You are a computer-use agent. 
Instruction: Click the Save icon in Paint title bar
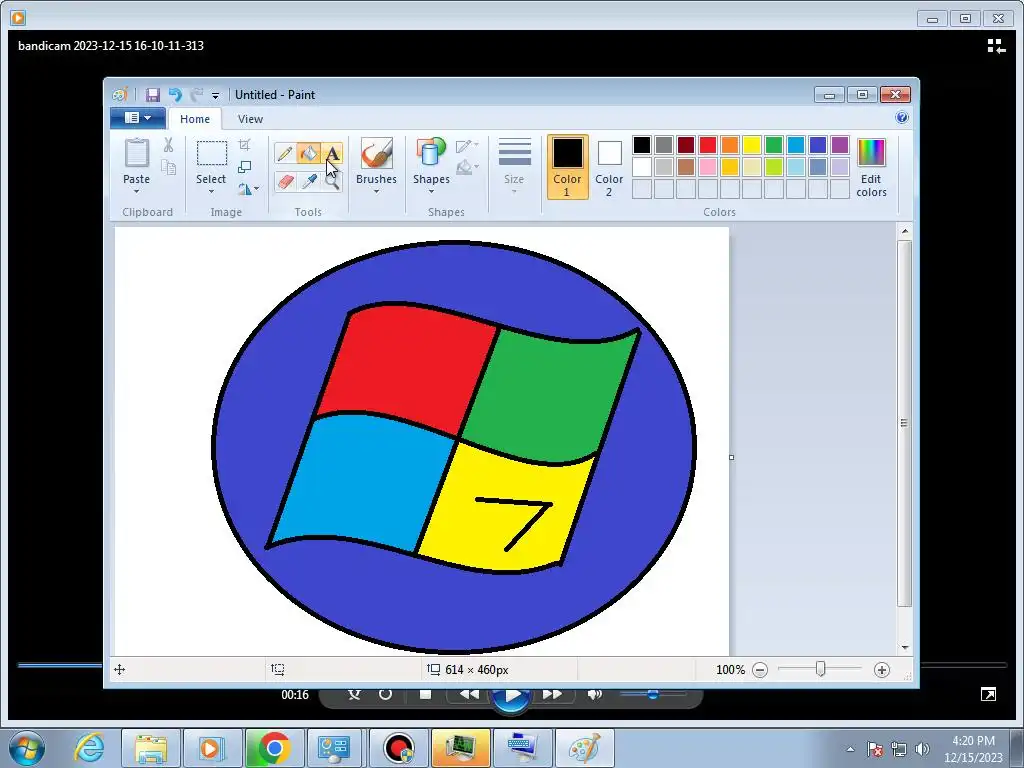[x=153, y=95]
